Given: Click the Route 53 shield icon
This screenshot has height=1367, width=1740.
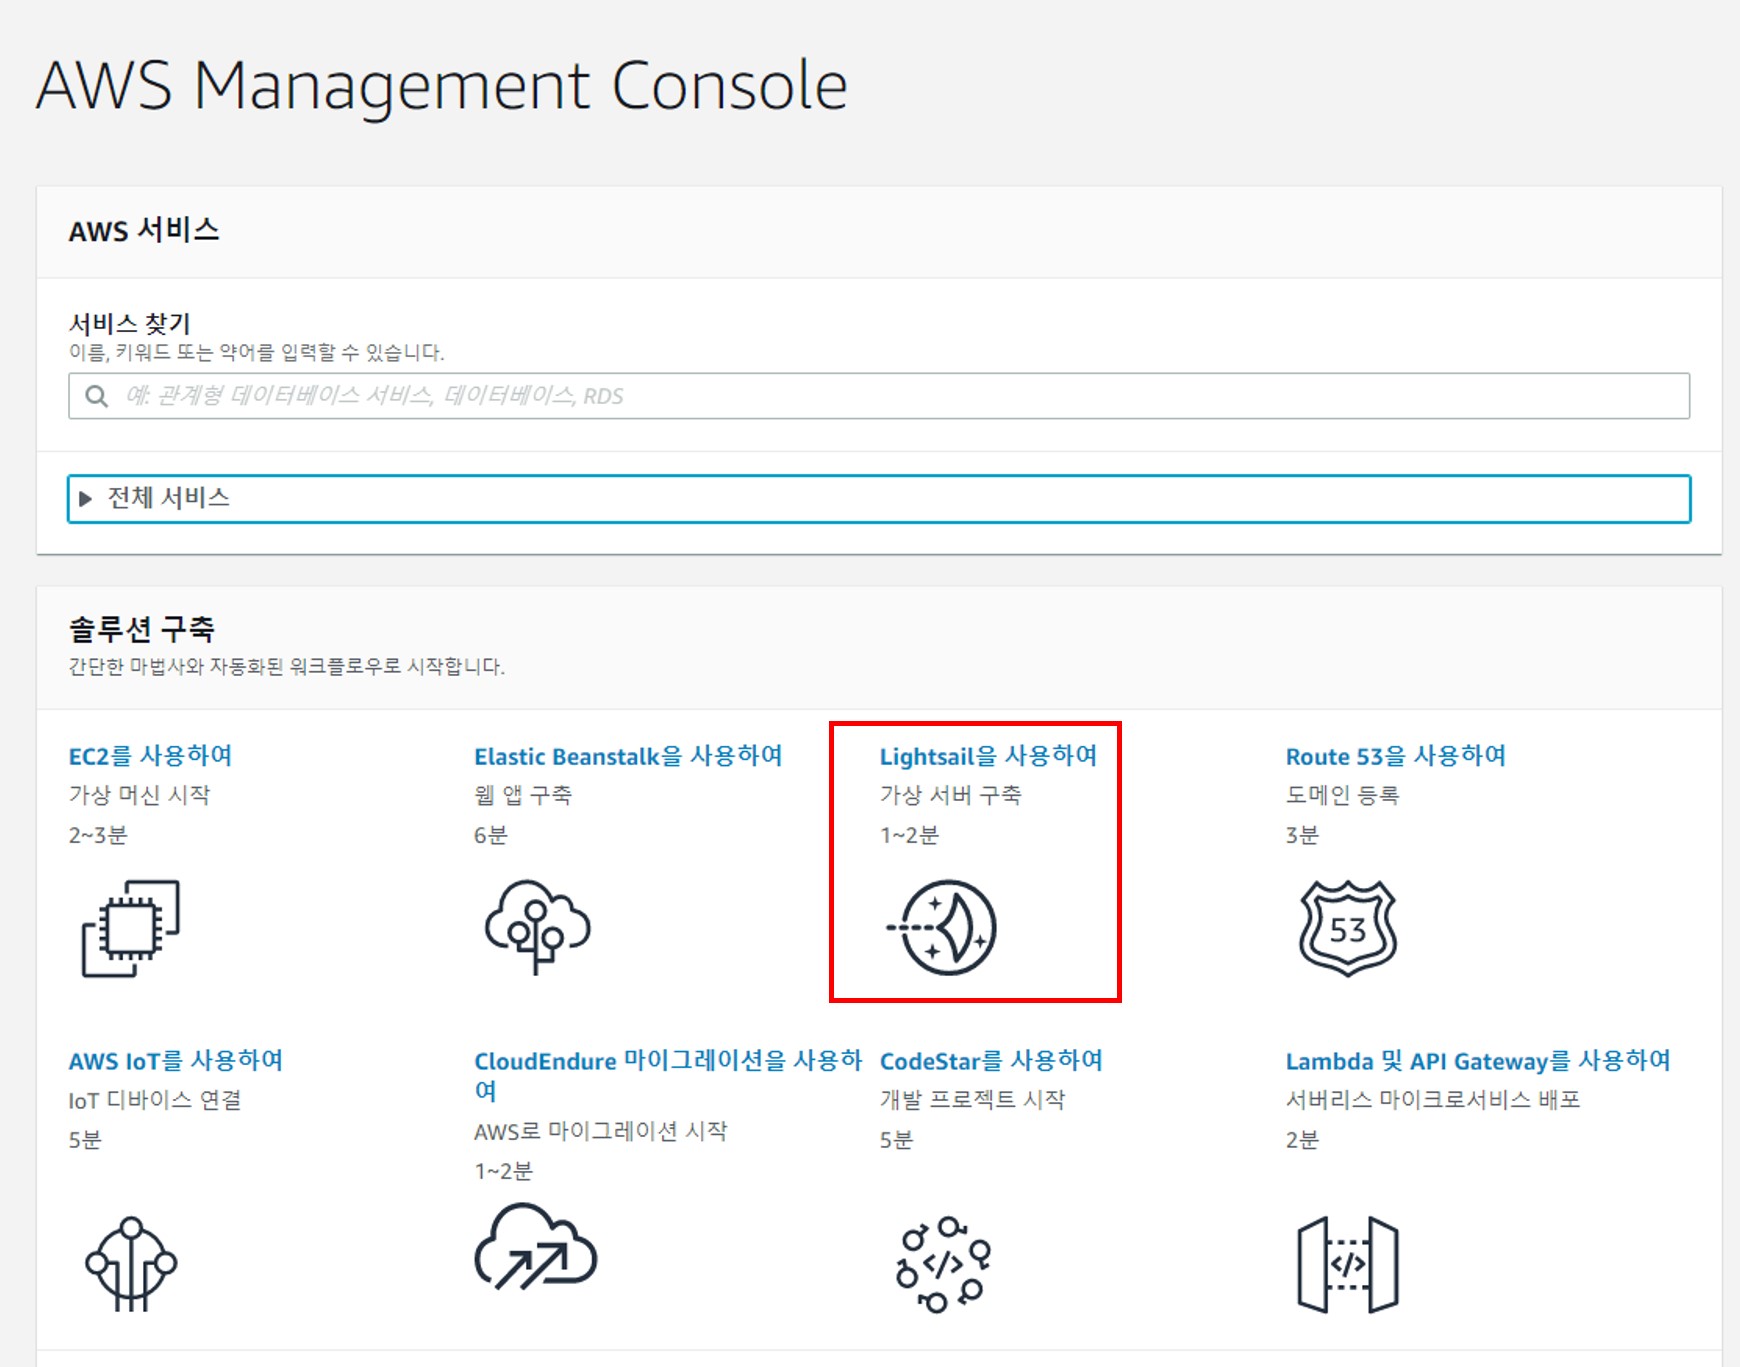Looking at the screenshot, I should click(1347, 928).
